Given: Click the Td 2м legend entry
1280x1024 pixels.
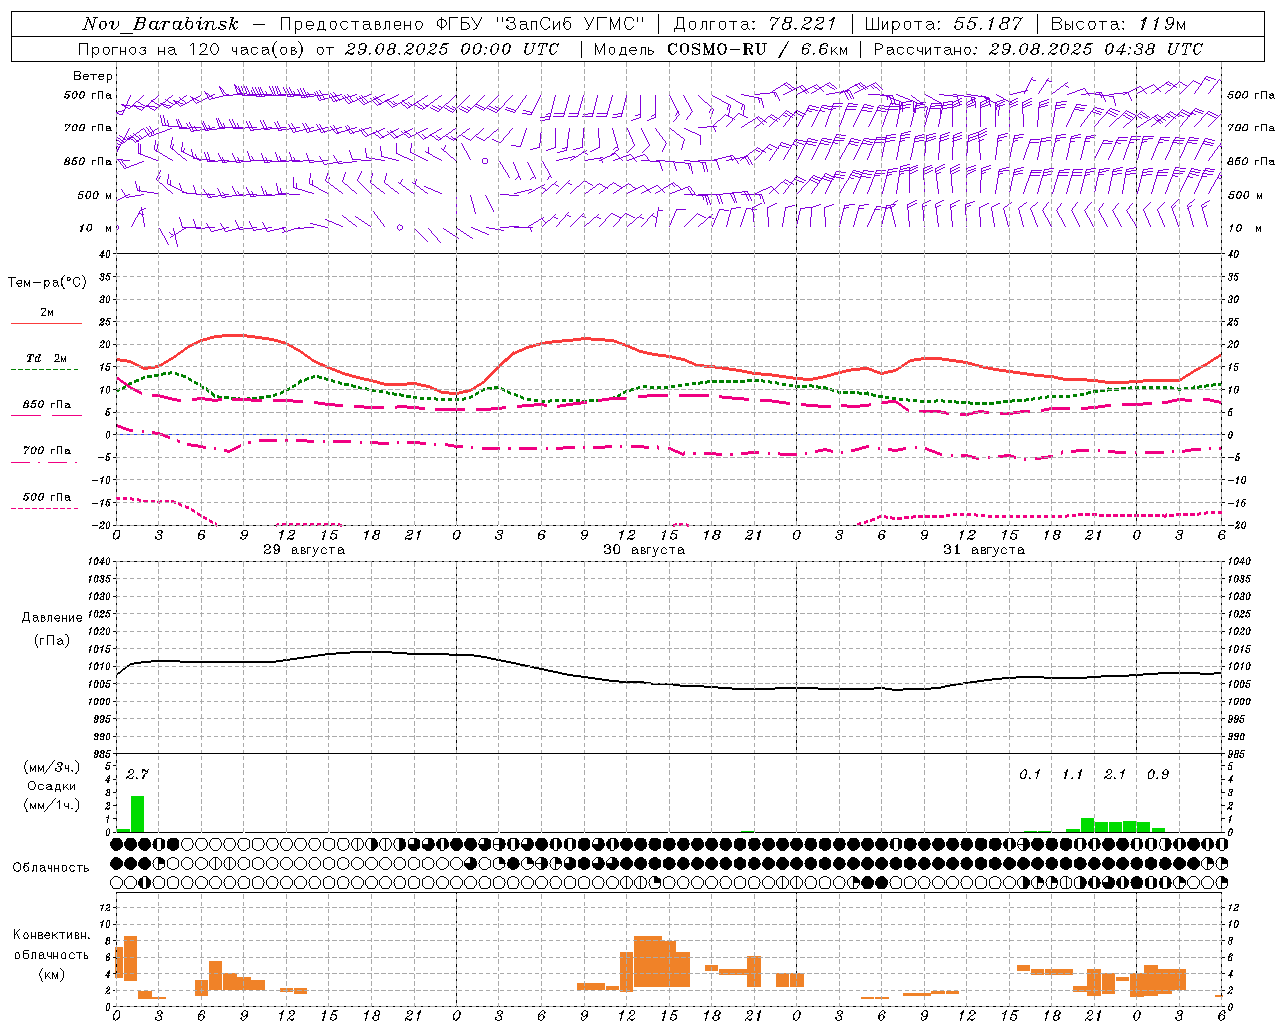Looking at the screenshot, I should [x=47, y=358].
